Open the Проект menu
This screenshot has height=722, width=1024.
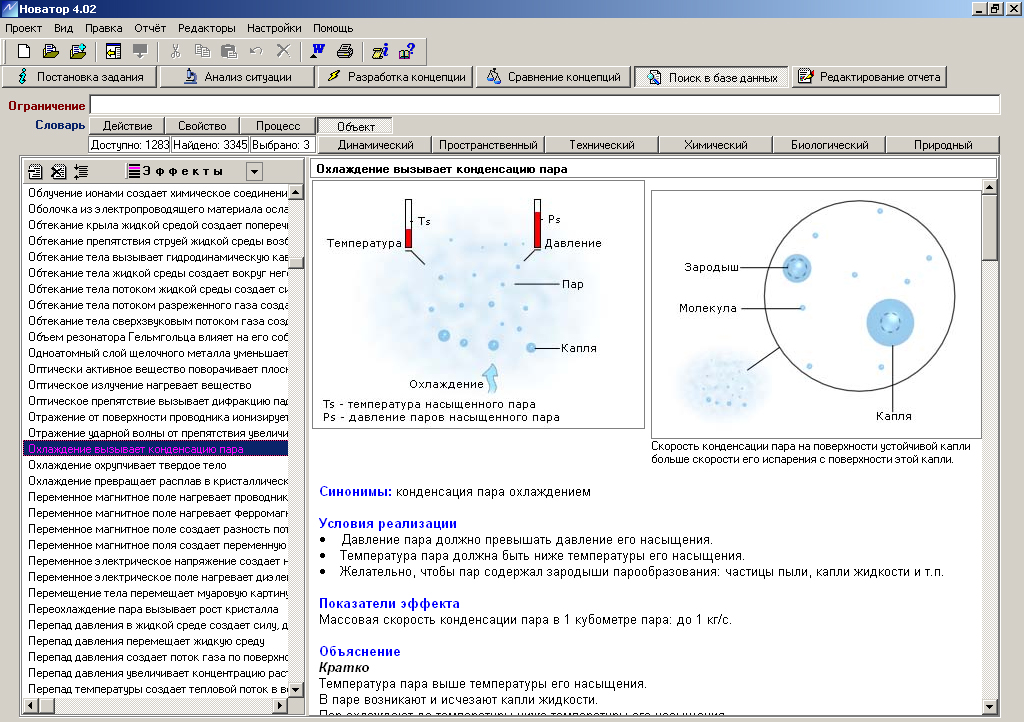[24, 28]
